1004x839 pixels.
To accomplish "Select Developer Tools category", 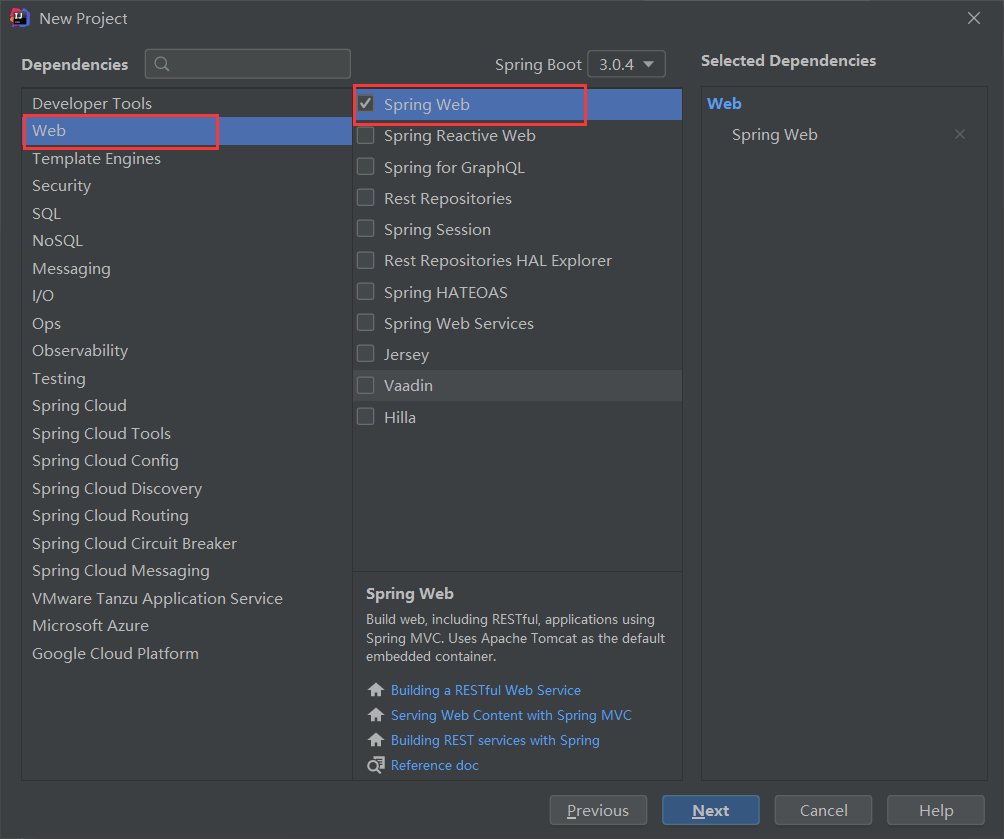I will [x=186, y=103].
